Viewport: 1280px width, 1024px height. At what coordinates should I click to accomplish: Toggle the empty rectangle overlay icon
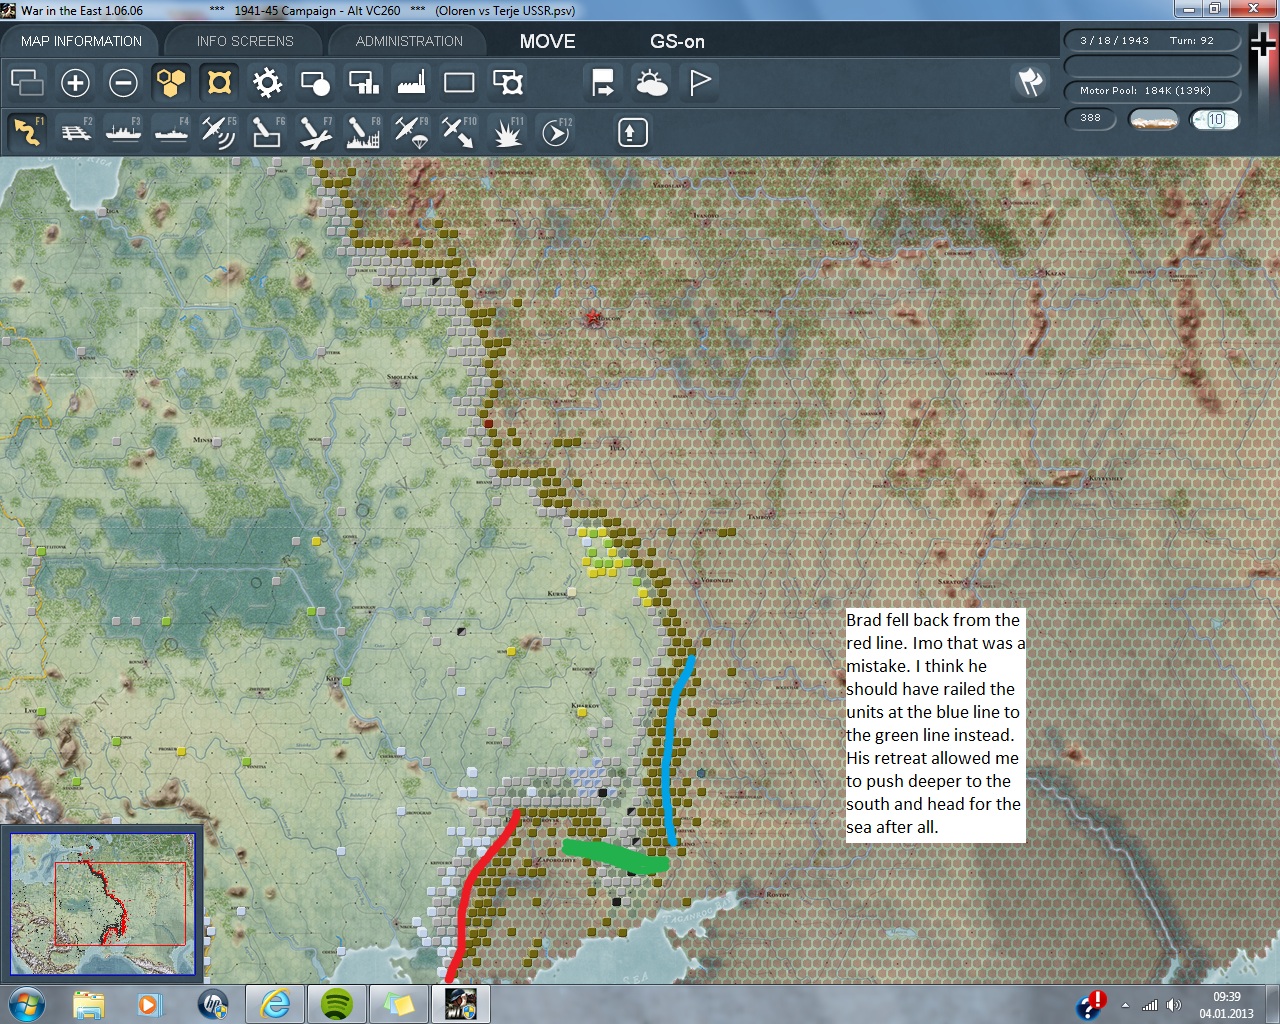[459, 82]
